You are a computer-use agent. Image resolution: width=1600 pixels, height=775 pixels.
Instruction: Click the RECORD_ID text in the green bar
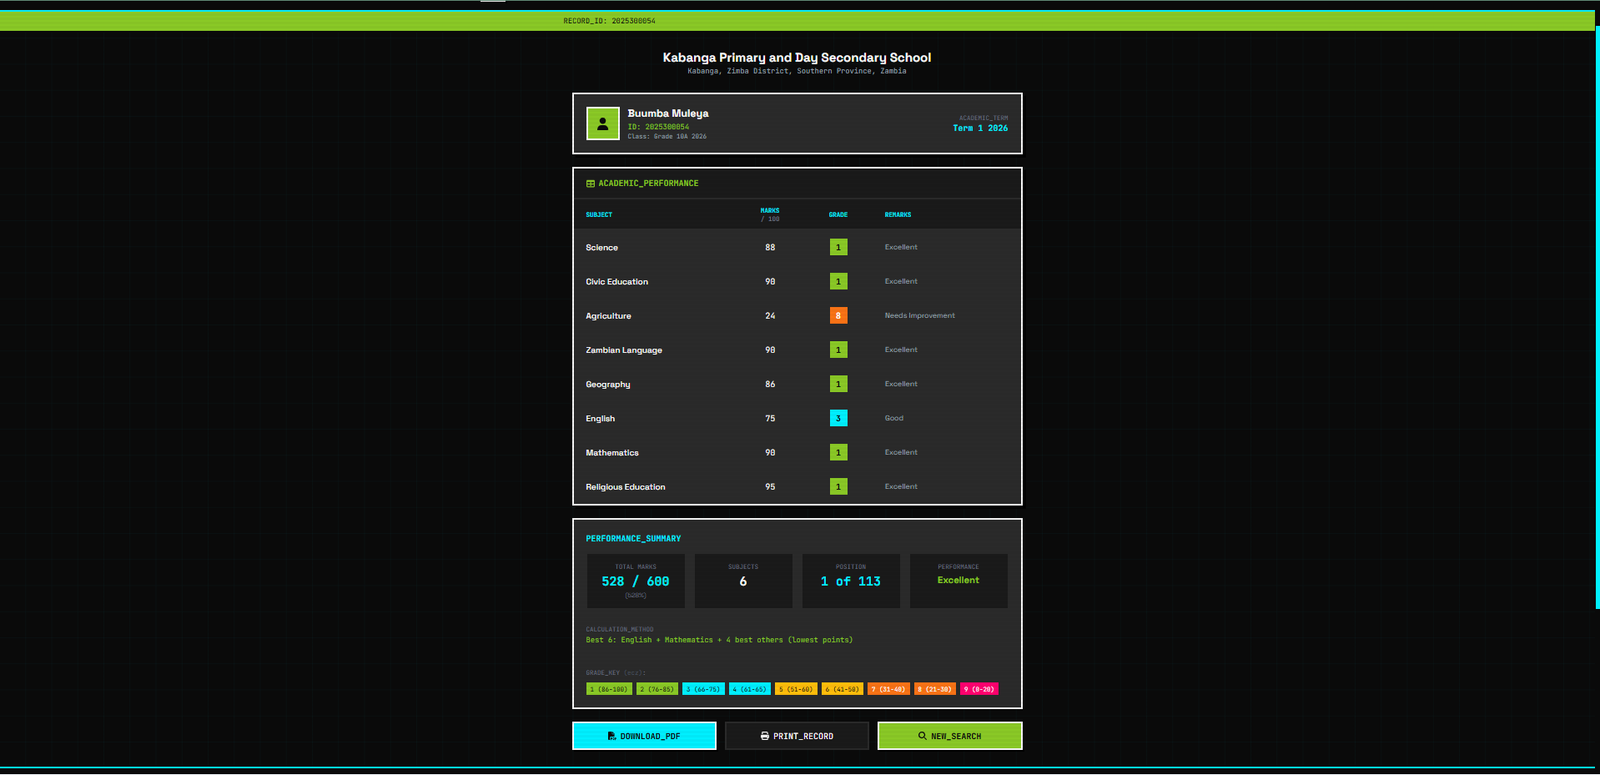pos(609,21)
